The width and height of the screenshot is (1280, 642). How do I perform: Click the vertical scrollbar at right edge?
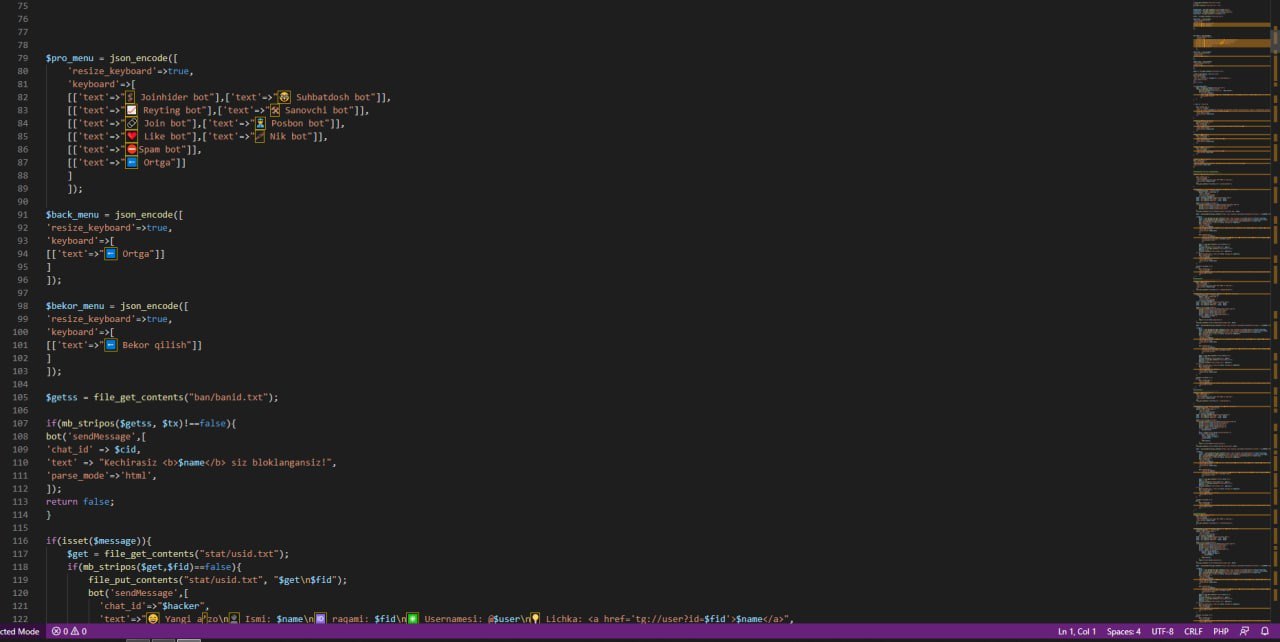pos(1275,313)
